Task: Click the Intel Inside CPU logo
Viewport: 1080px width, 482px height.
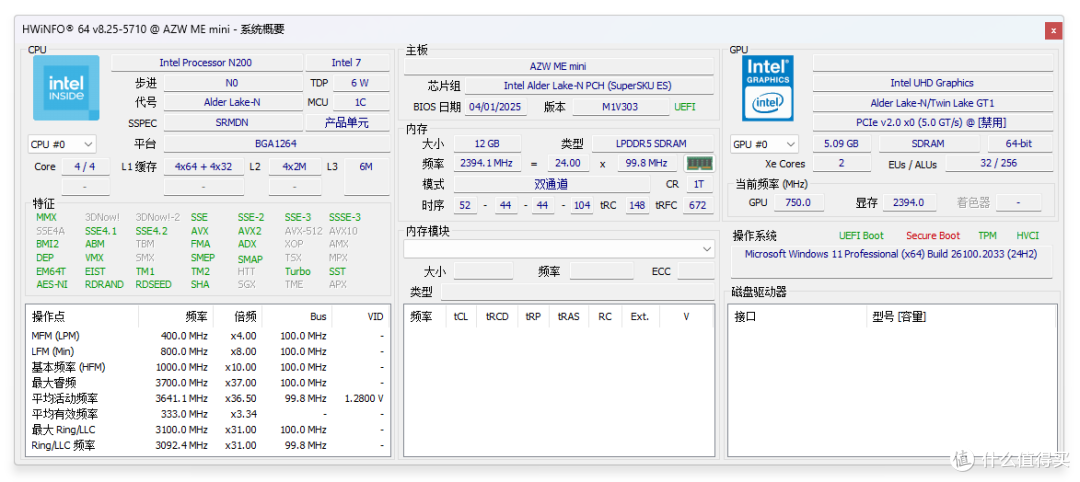Action: (x=66, y=88)
